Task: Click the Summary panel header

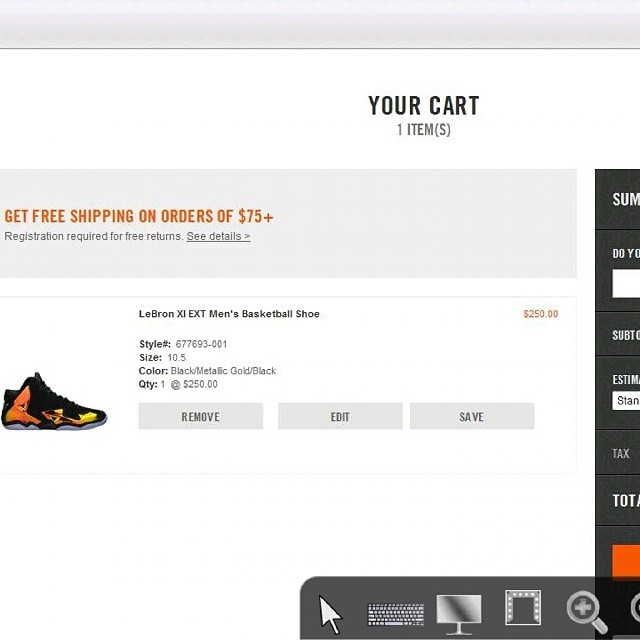Action: click(x=625, y=199)
